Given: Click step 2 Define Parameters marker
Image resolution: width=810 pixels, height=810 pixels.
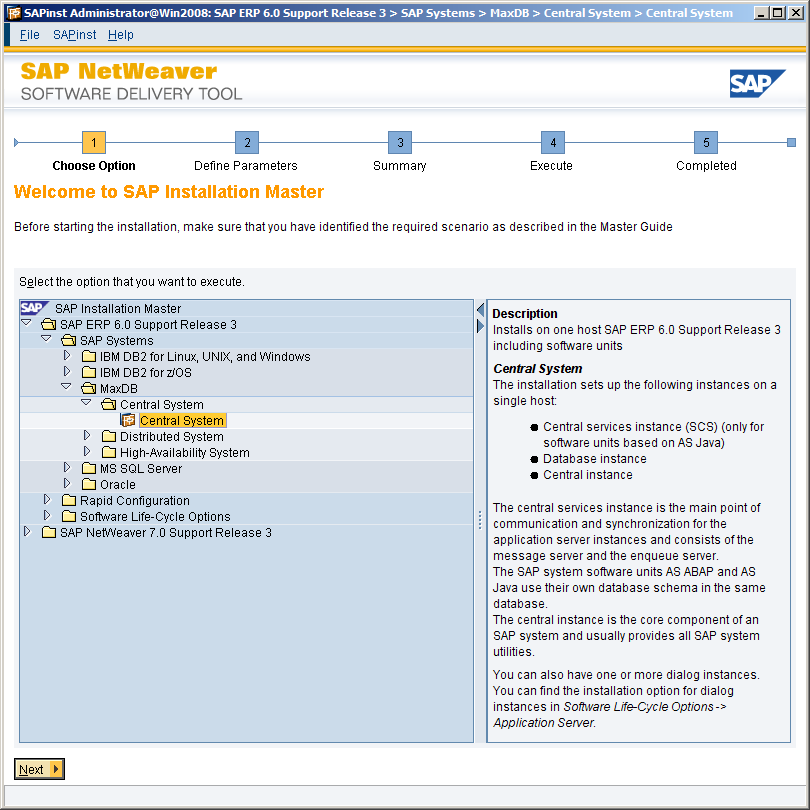Looking at the screenshot, I should 247,143.
